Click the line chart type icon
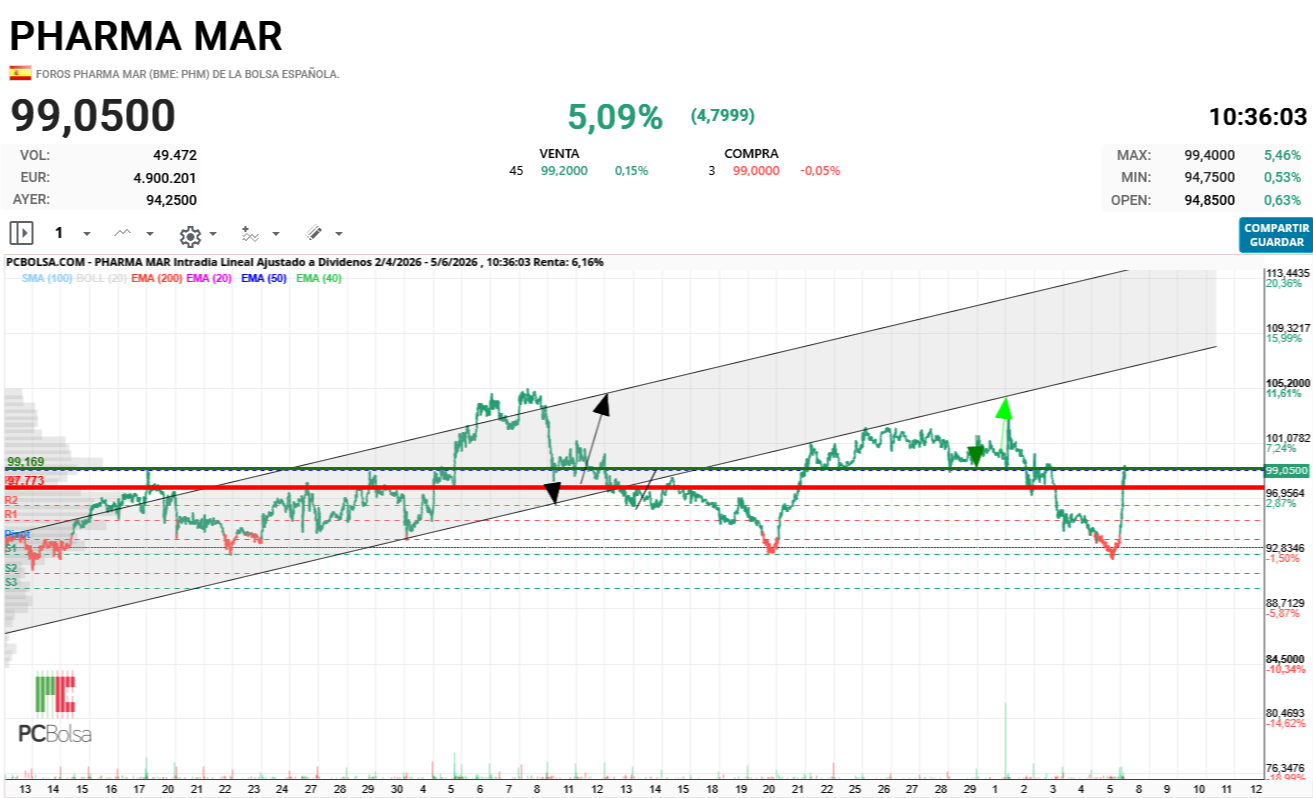 122,233
